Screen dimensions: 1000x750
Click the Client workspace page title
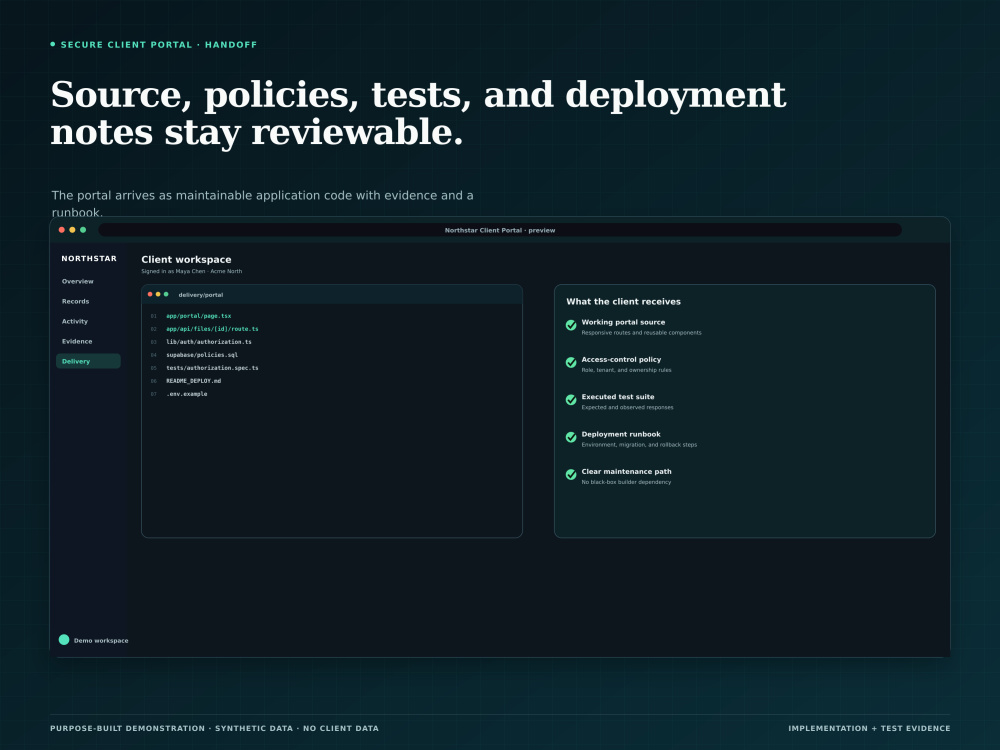click(x=186, y=260)
